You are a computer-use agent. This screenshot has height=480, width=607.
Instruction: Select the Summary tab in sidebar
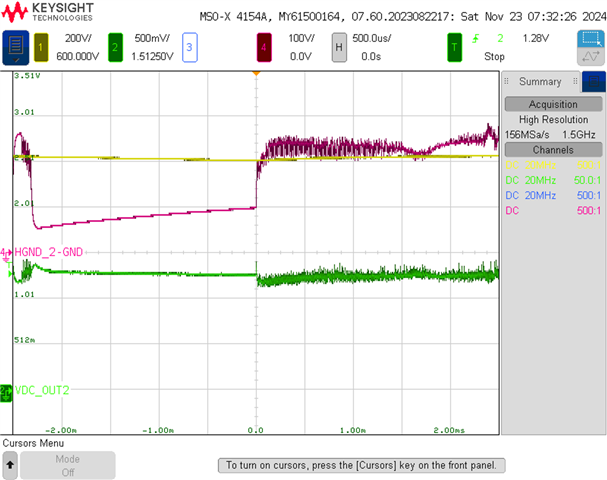point(540,82)
